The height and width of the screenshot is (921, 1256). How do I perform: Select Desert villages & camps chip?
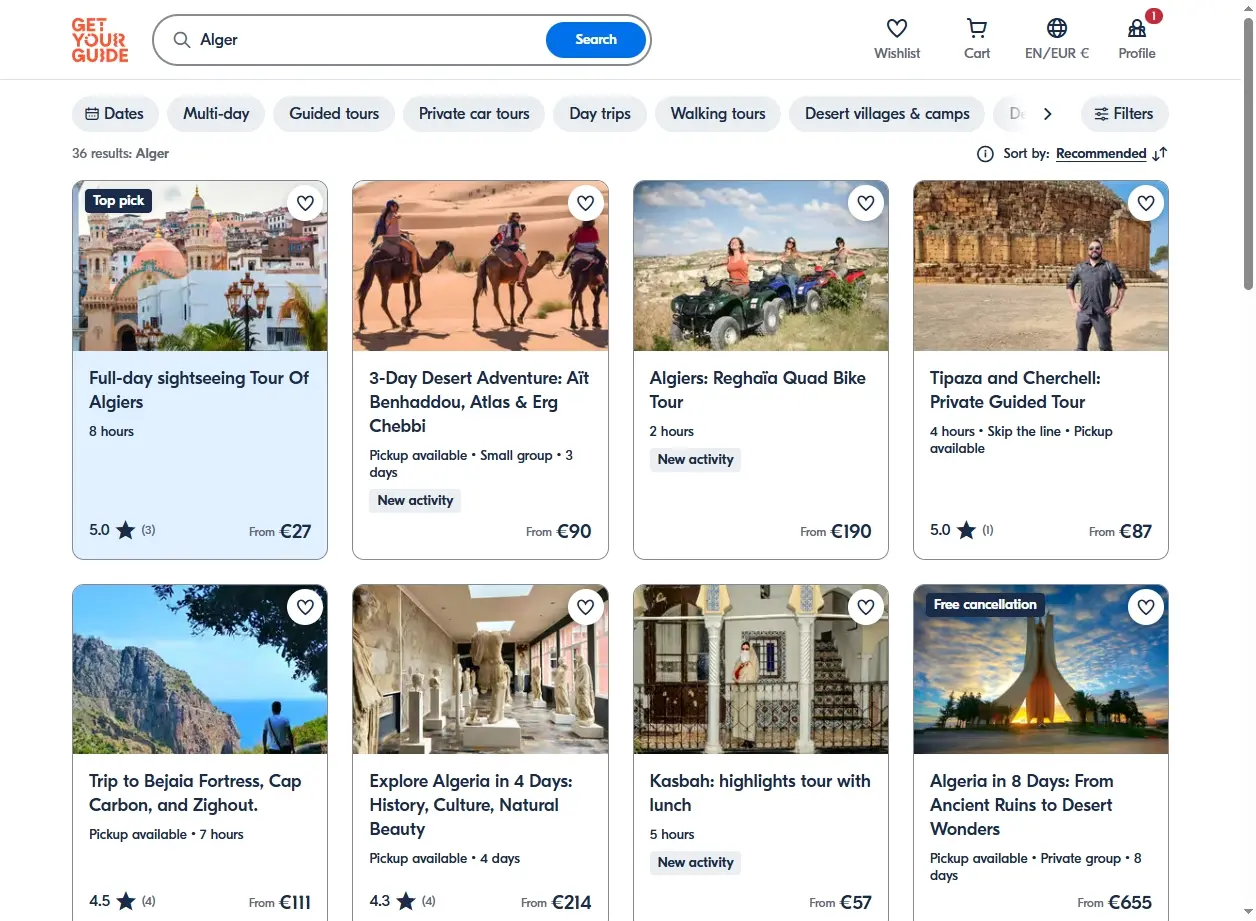click(x=887, y=114)
